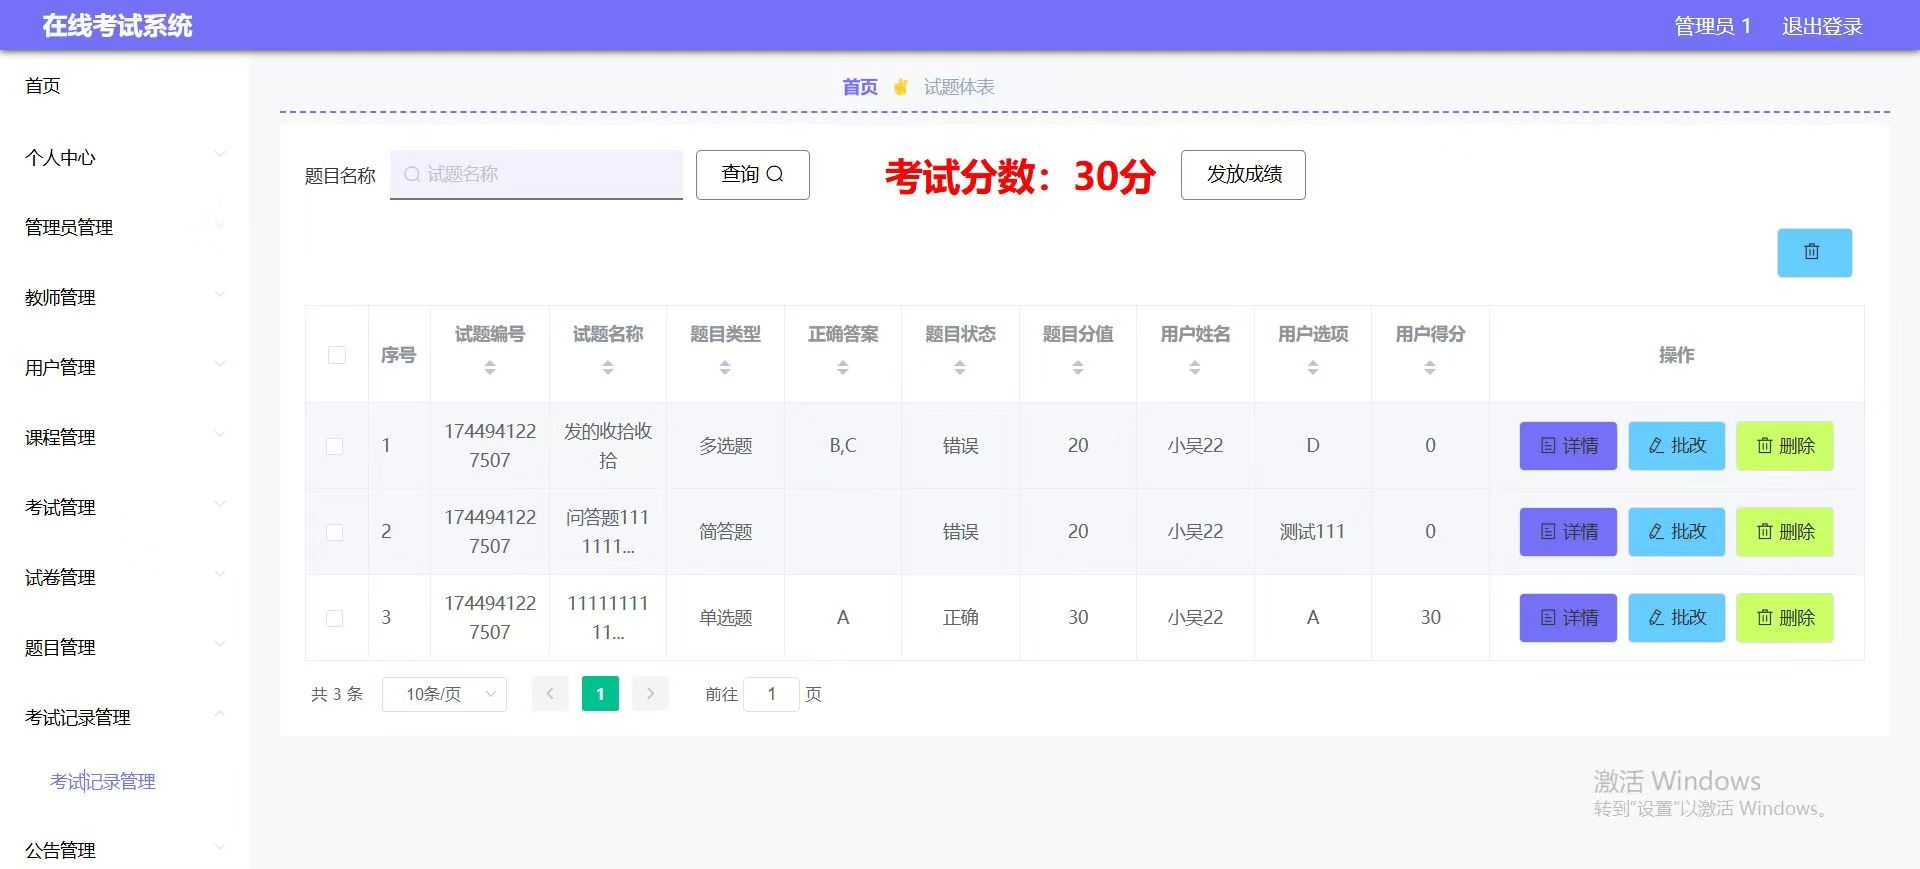Expand 公告管理 sidebar menu
This screenshot has height=869, width=1920.
(x=125, y=850)
